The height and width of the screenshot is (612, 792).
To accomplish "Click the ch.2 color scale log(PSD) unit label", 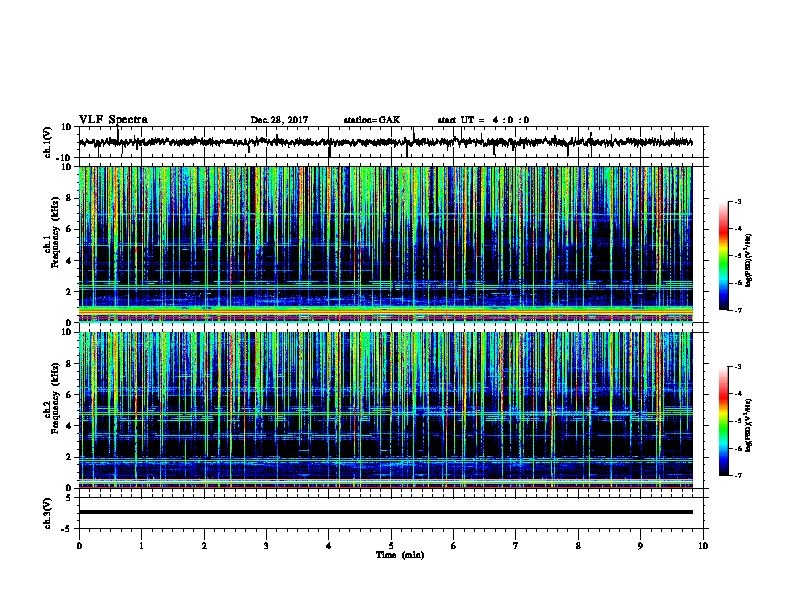I will coord(749,425).
